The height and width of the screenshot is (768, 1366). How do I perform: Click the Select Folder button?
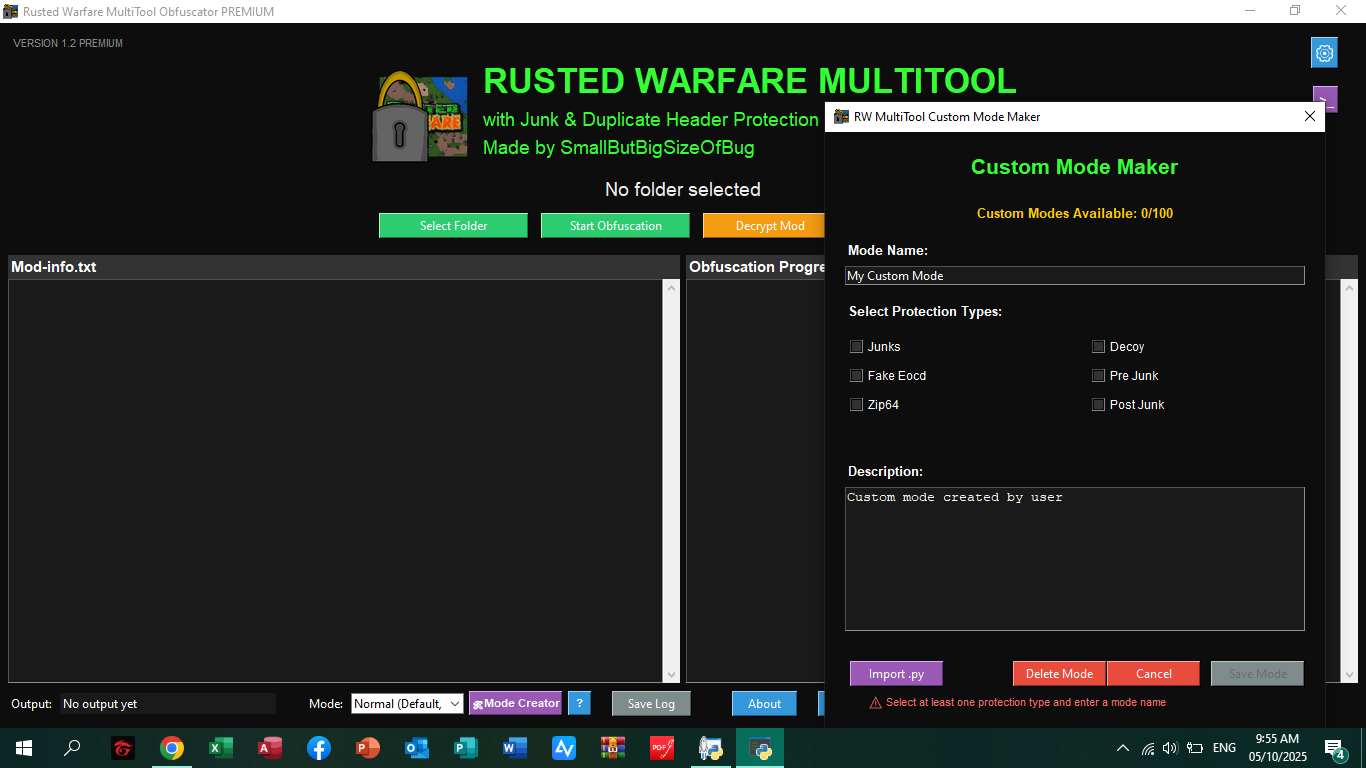[x=453, y=226]
